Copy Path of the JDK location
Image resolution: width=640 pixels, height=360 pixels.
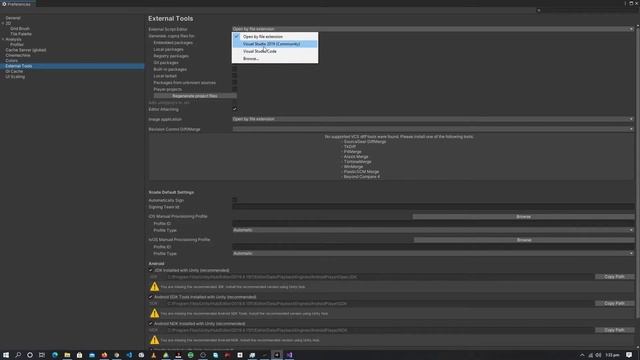click(614, 277)
